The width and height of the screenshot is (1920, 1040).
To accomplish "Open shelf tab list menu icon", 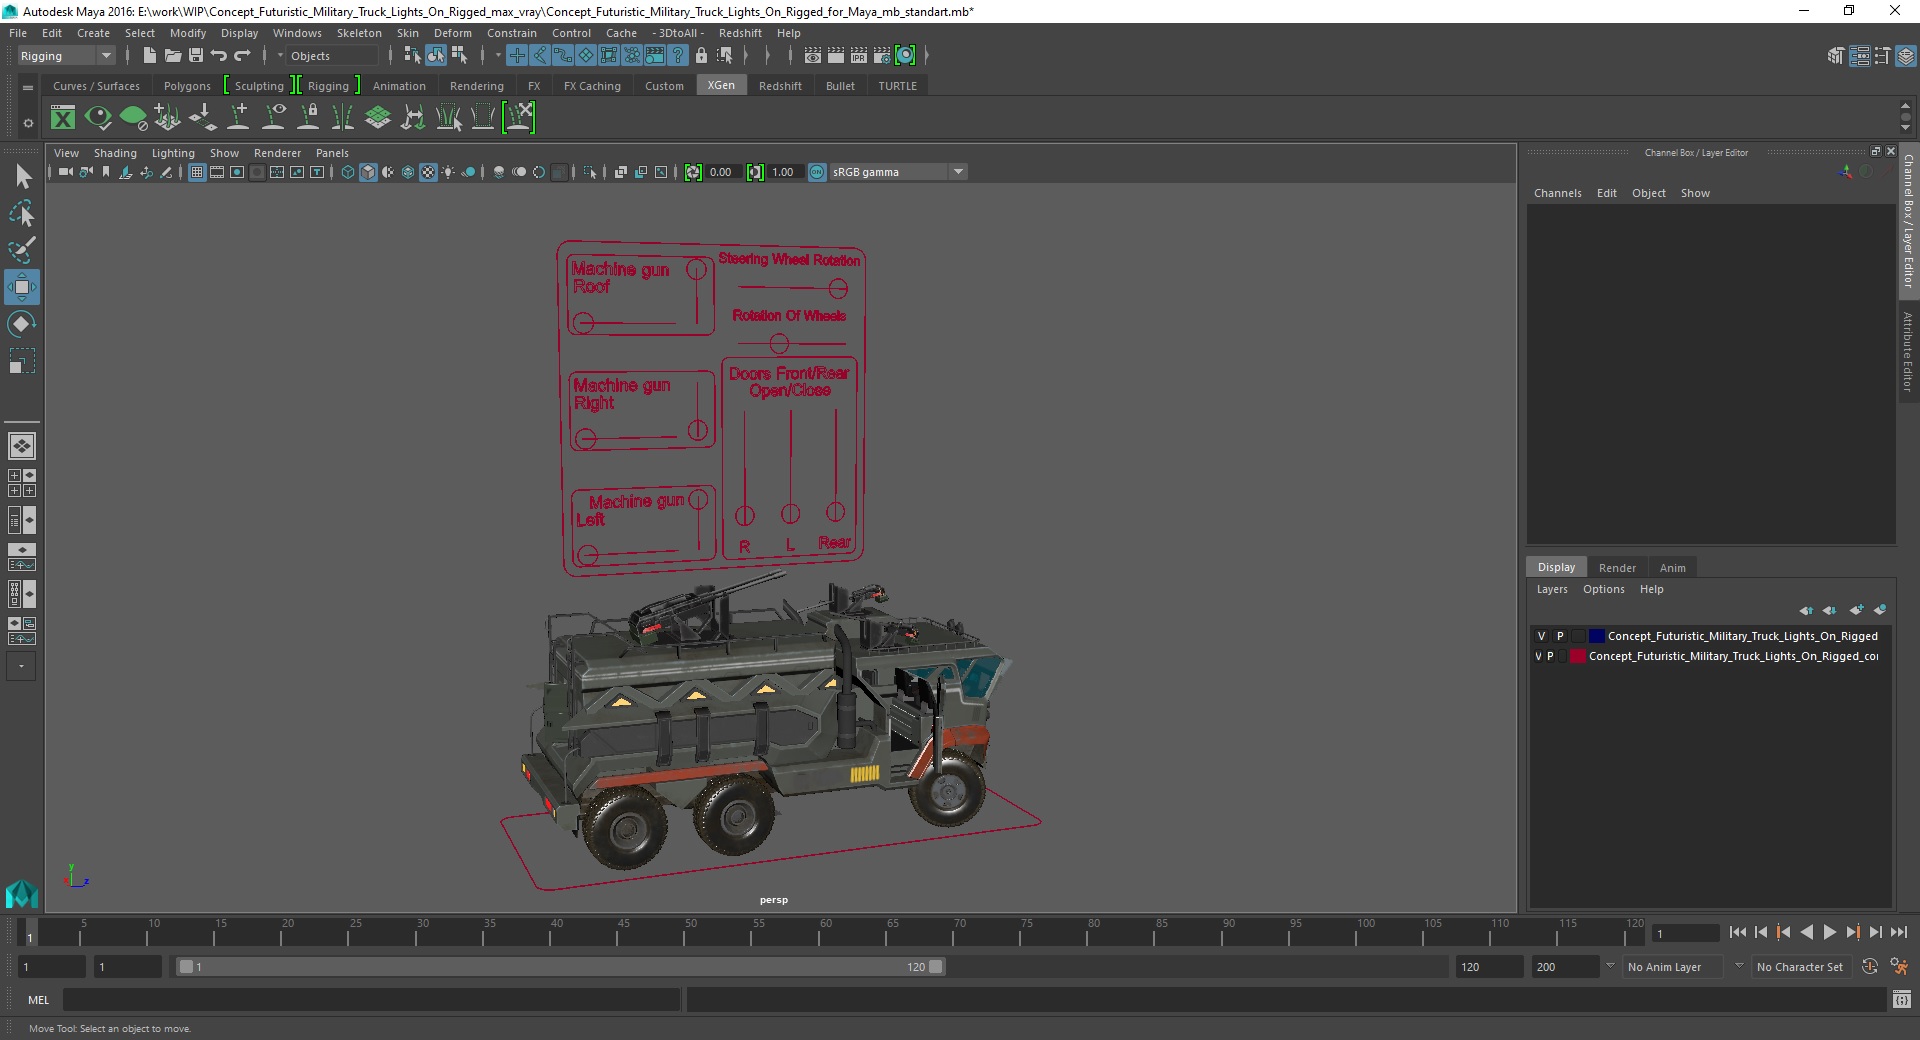I will click(x=28, y=87).
